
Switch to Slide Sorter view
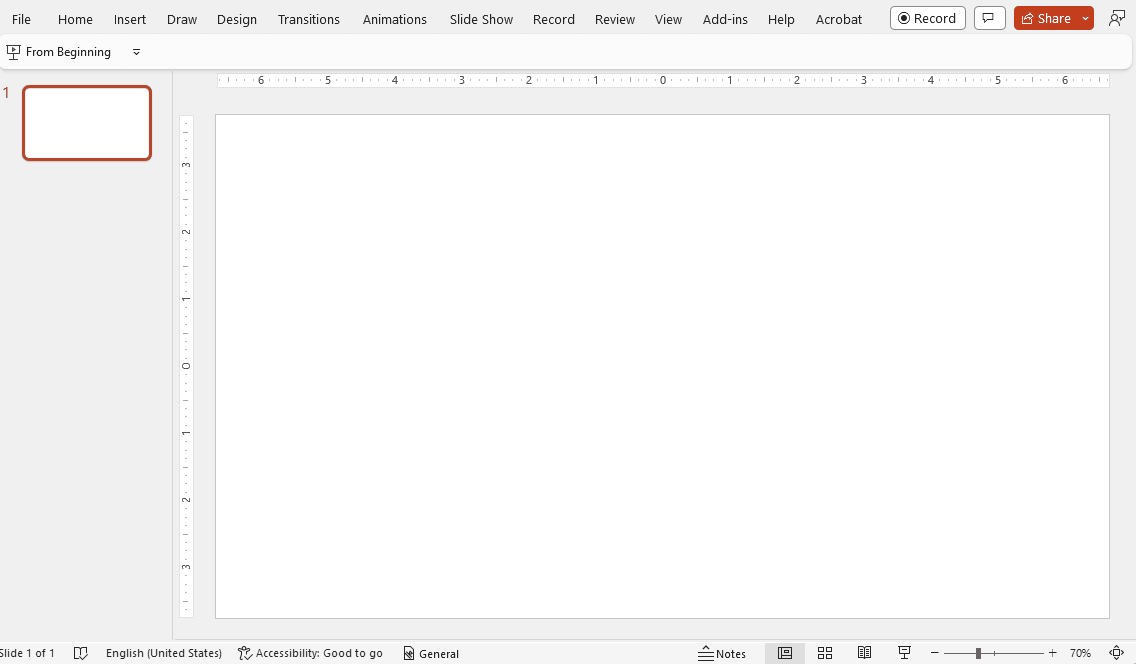pyautogui.click(x=825, y=653)
